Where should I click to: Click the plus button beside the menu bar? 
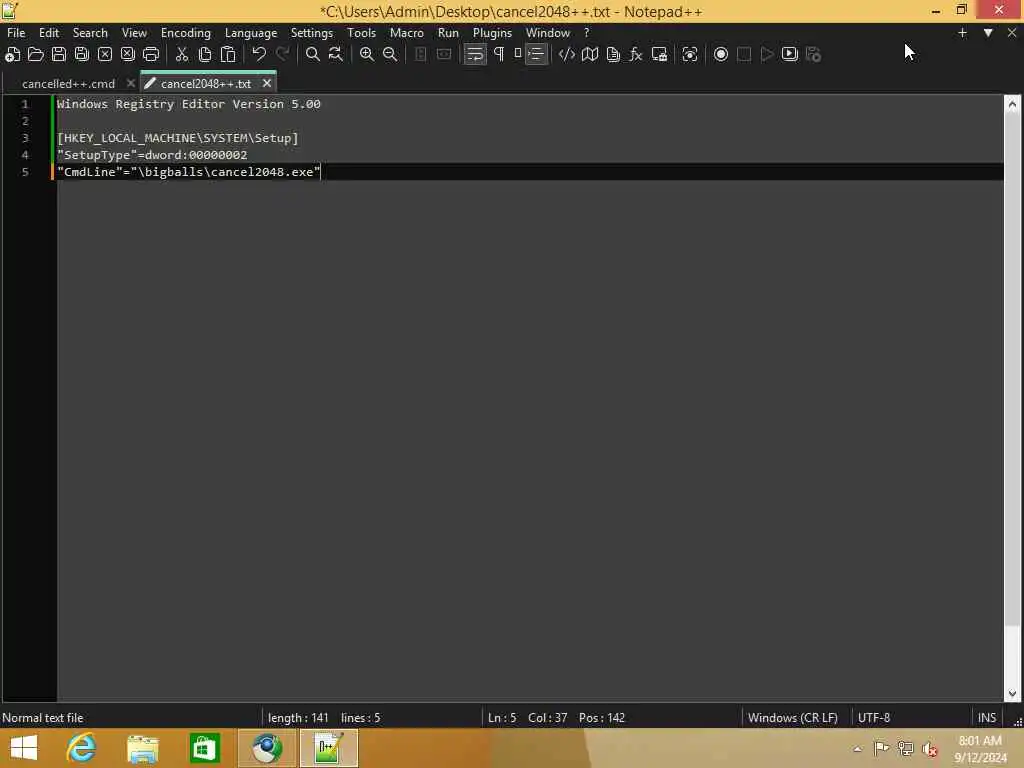tap(962, 33)
